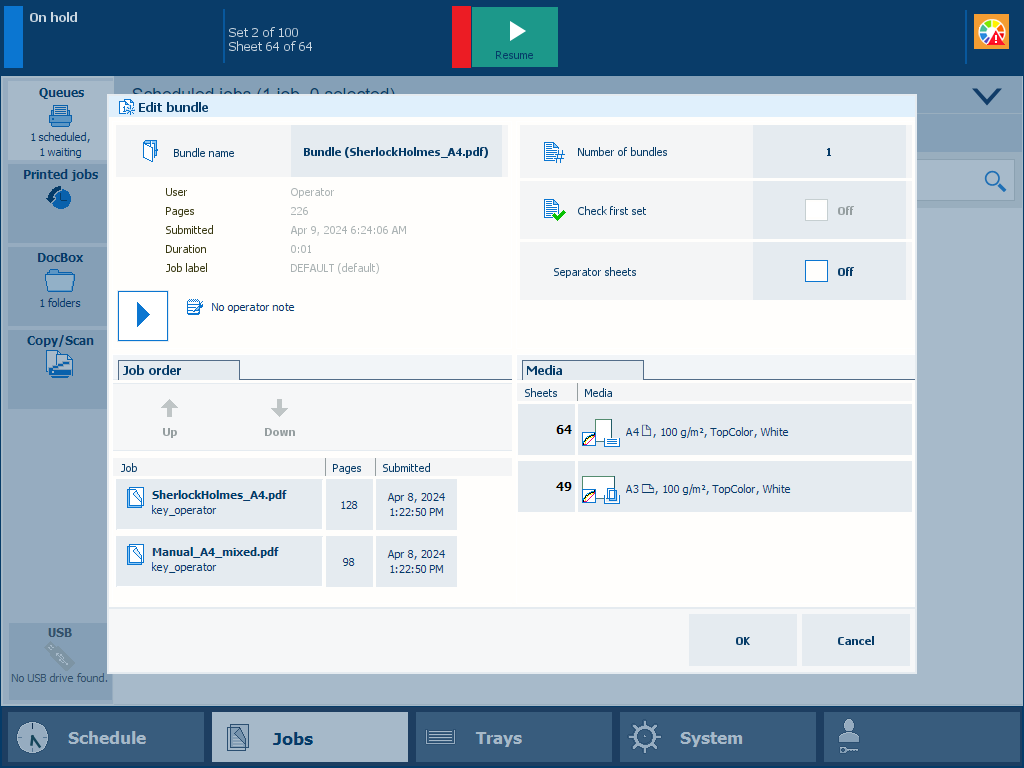Toggle Separator sheets checkbox

[816, 271]
